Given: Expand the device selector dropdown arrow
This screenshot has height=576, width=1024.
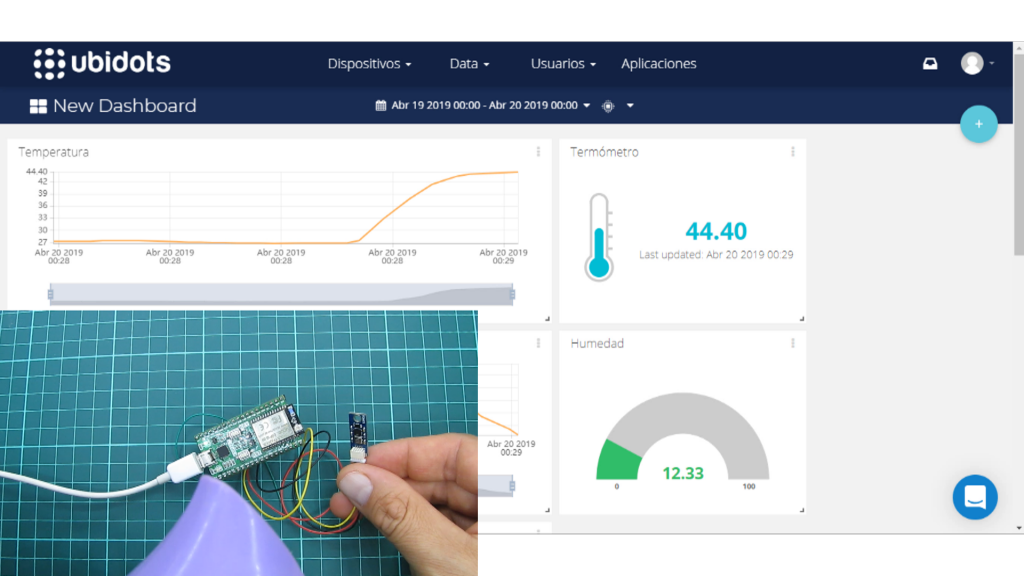Looking at the screenshot, I should 630,106.
